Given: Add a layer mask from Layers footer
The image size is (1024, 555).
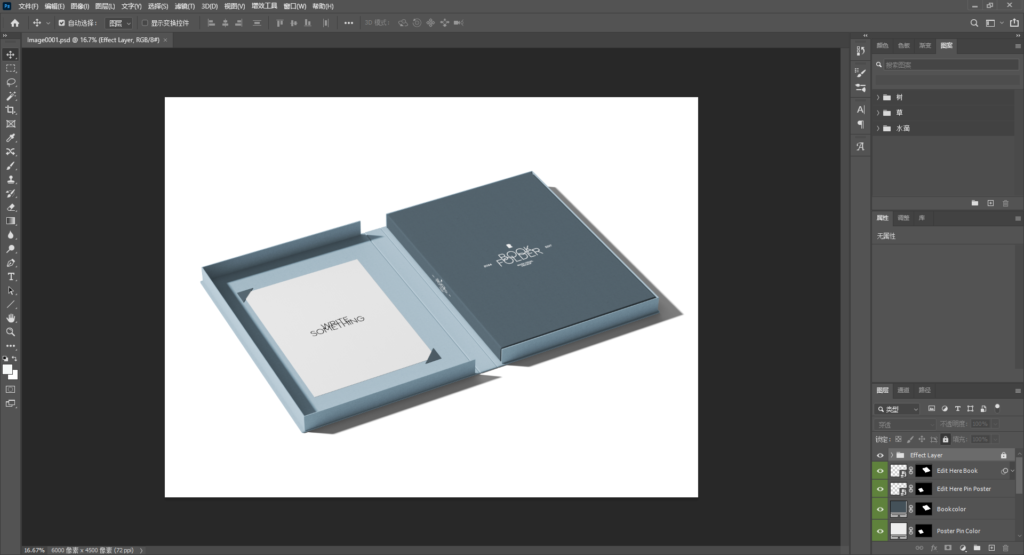Looking at the screenshot, I should pyautogui.click(x=948, y=548).
